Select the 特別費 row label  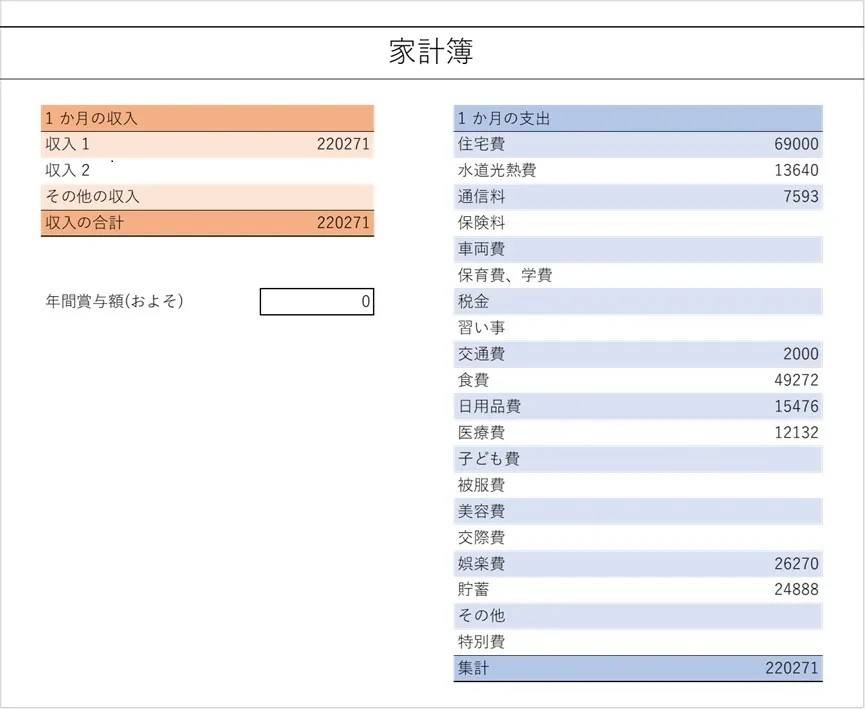481,642
